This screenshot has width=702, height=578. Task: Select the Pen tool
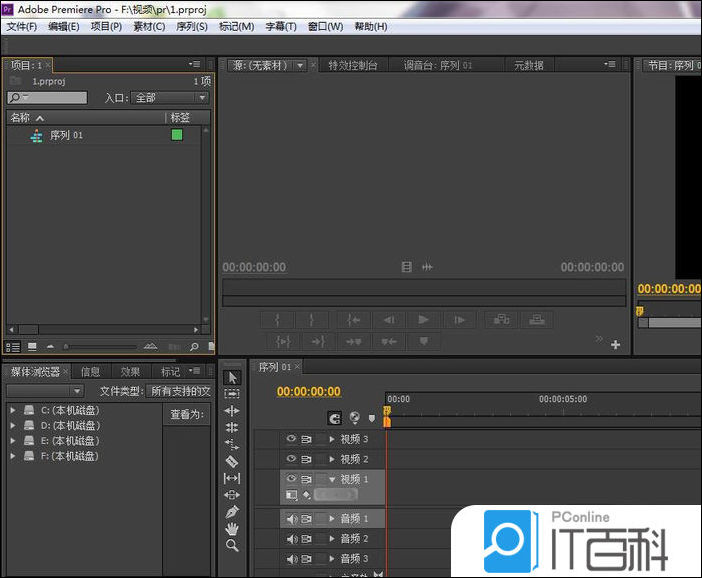(232, 512)
